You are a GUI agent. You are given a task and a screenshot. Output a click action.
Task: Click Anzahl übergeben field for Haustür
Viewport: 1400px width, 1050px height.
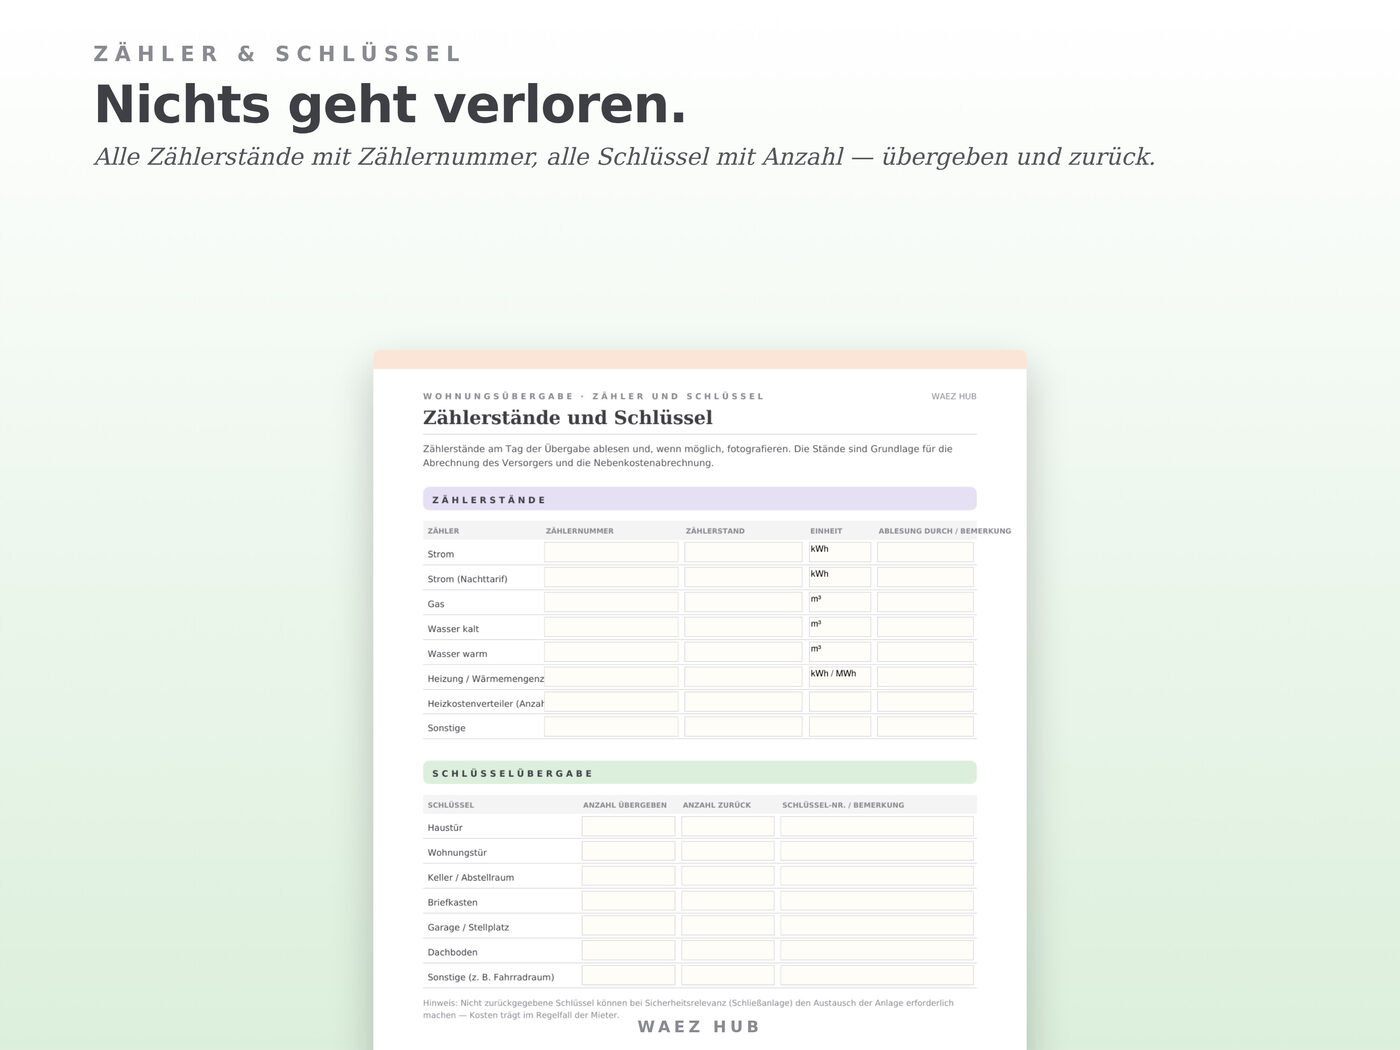click(x=628, y=826)
